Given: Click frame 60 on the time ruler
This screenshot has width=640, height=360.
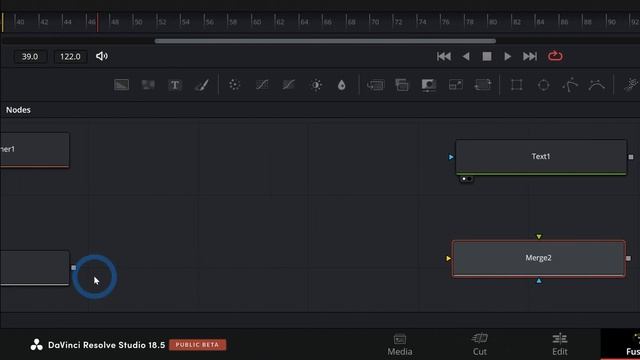Looking at the screenshot, I should pyautogui.click(x=256, y=22).
